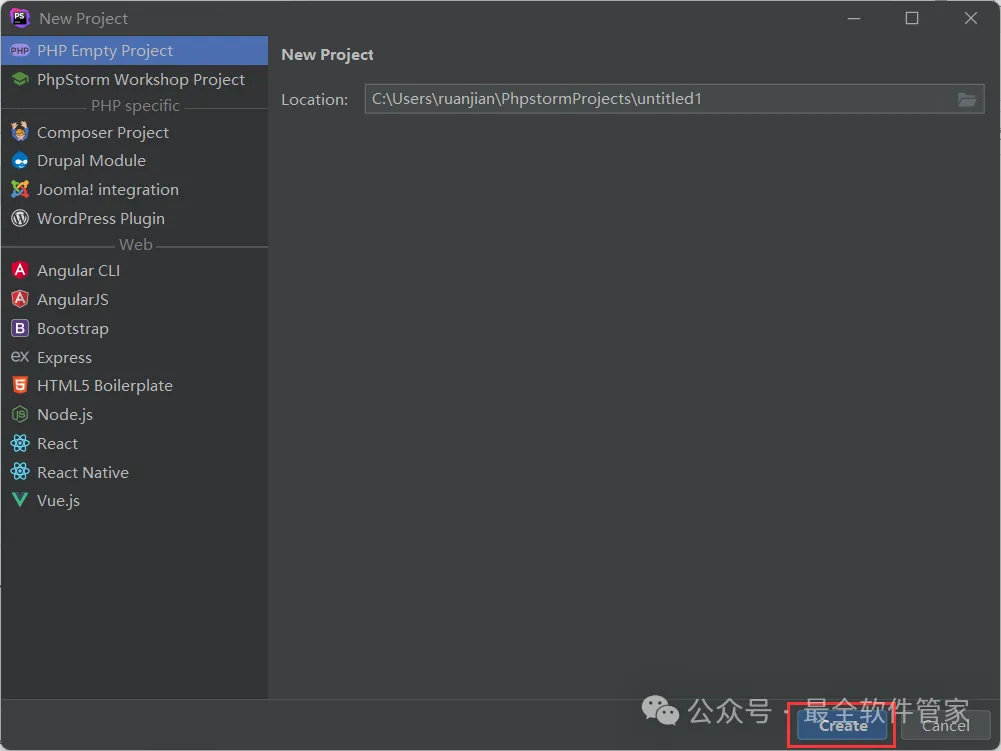The image size is (1001, 751).
Task: Select Vue.js project template
Action: [135, 500]
